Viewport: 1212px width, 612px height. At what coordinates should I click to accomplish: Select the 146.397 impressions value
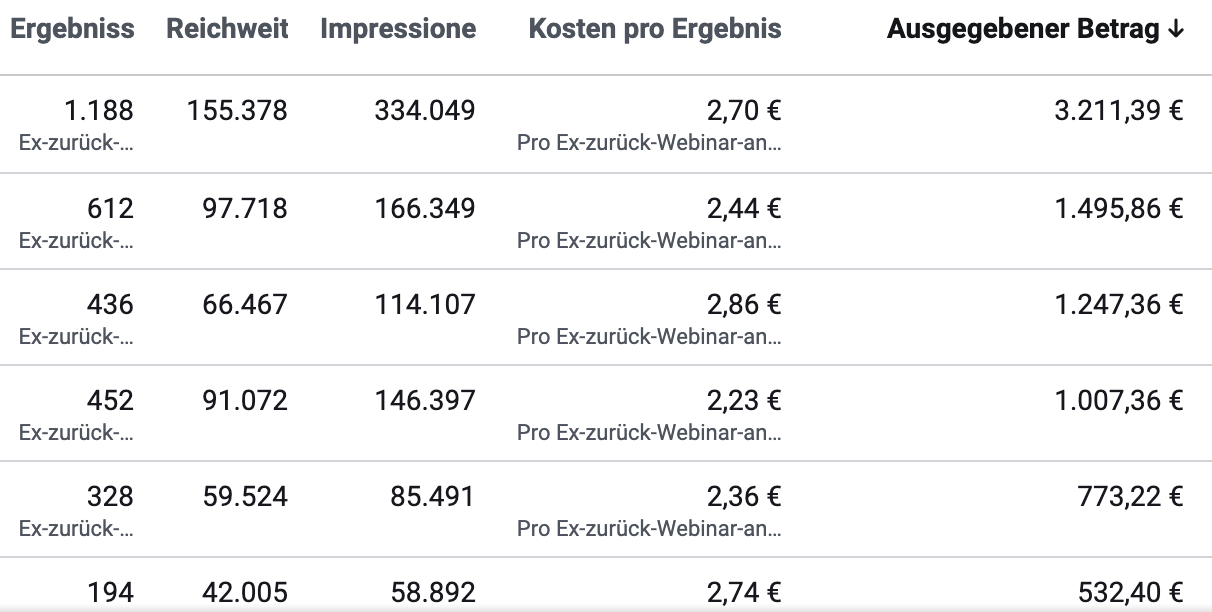click(425, 401)
